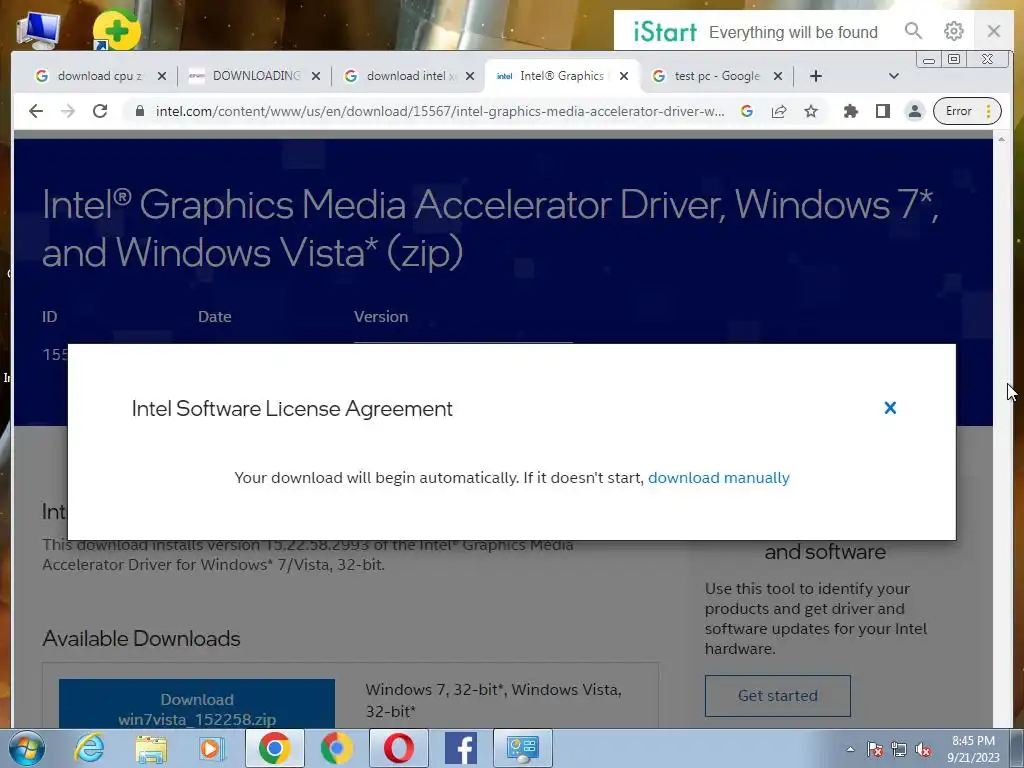Close the 'download intel' tab
This screenshot has width=1024, height=768.
tap(470, 76)
